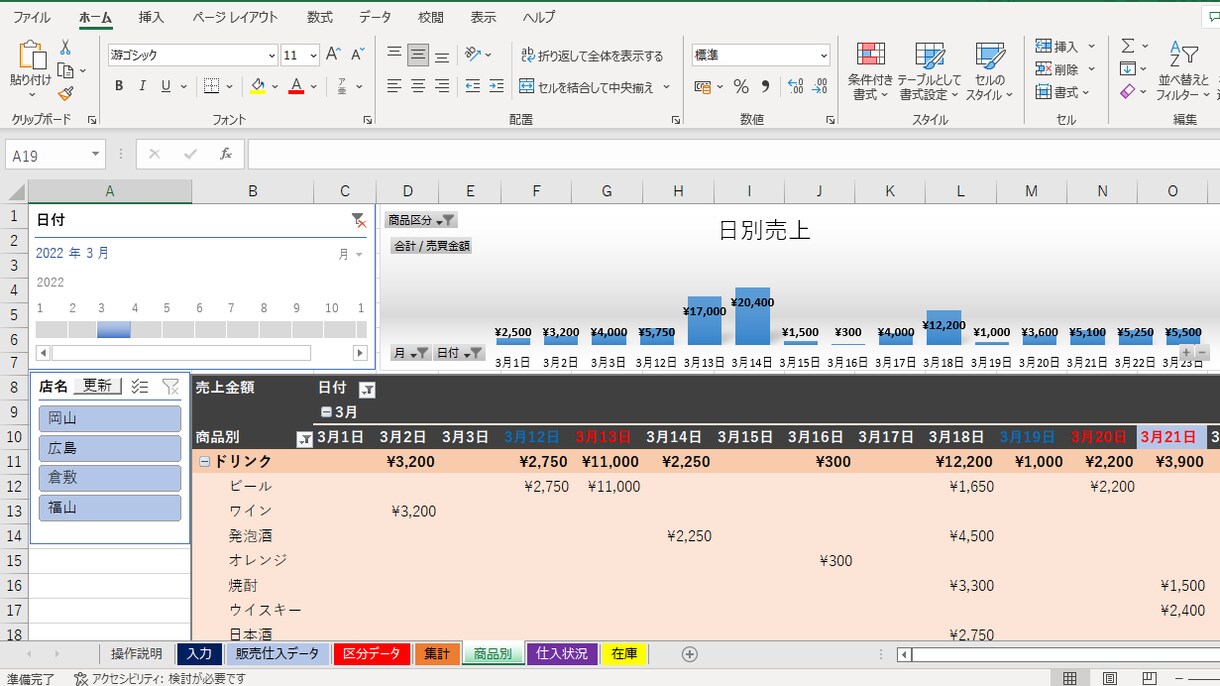
Task: Add a new sheet with plus button
Action: pos(689,654)
